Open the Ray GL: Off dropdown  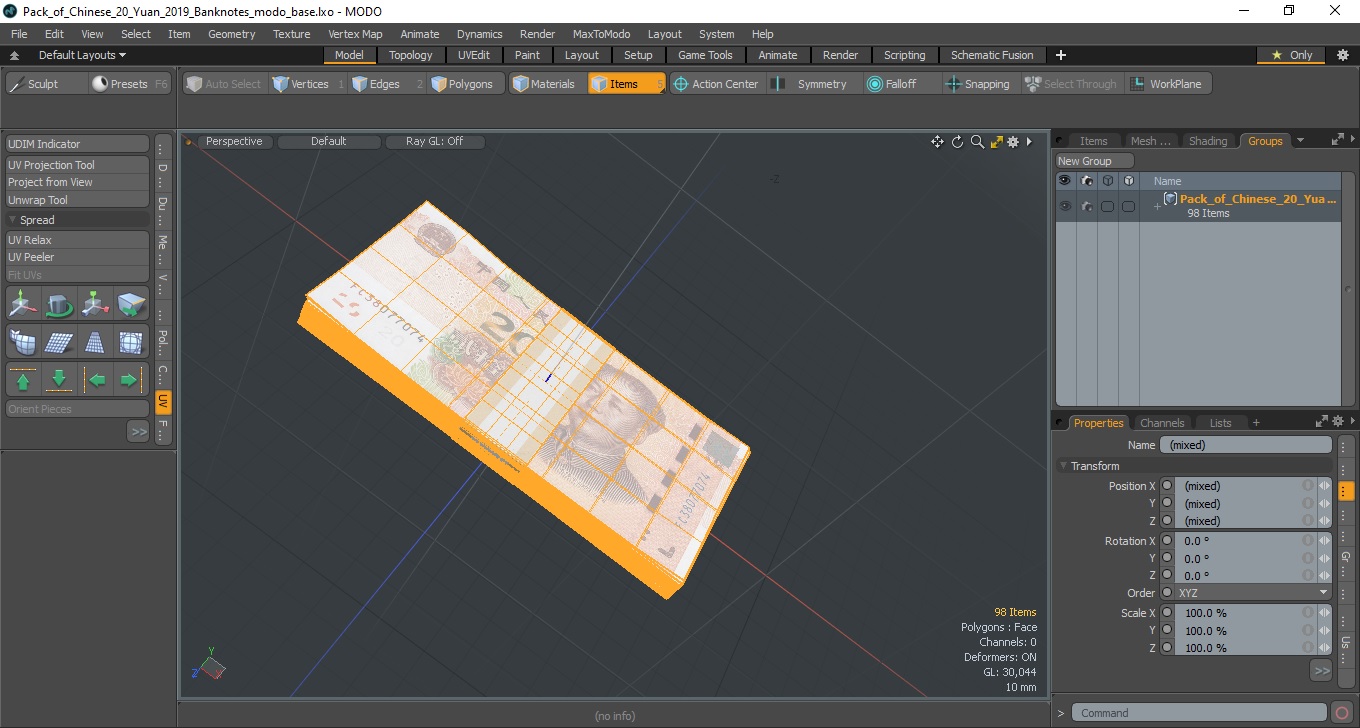coord(434,142)
